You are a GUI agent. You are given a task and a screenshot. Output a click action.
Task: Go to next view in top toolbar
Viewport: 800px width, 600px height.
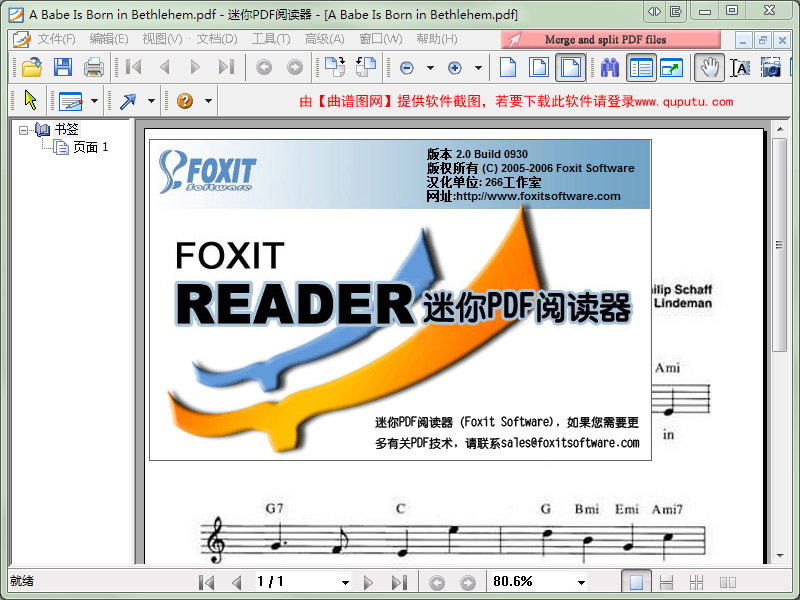(x=295, y=67)
